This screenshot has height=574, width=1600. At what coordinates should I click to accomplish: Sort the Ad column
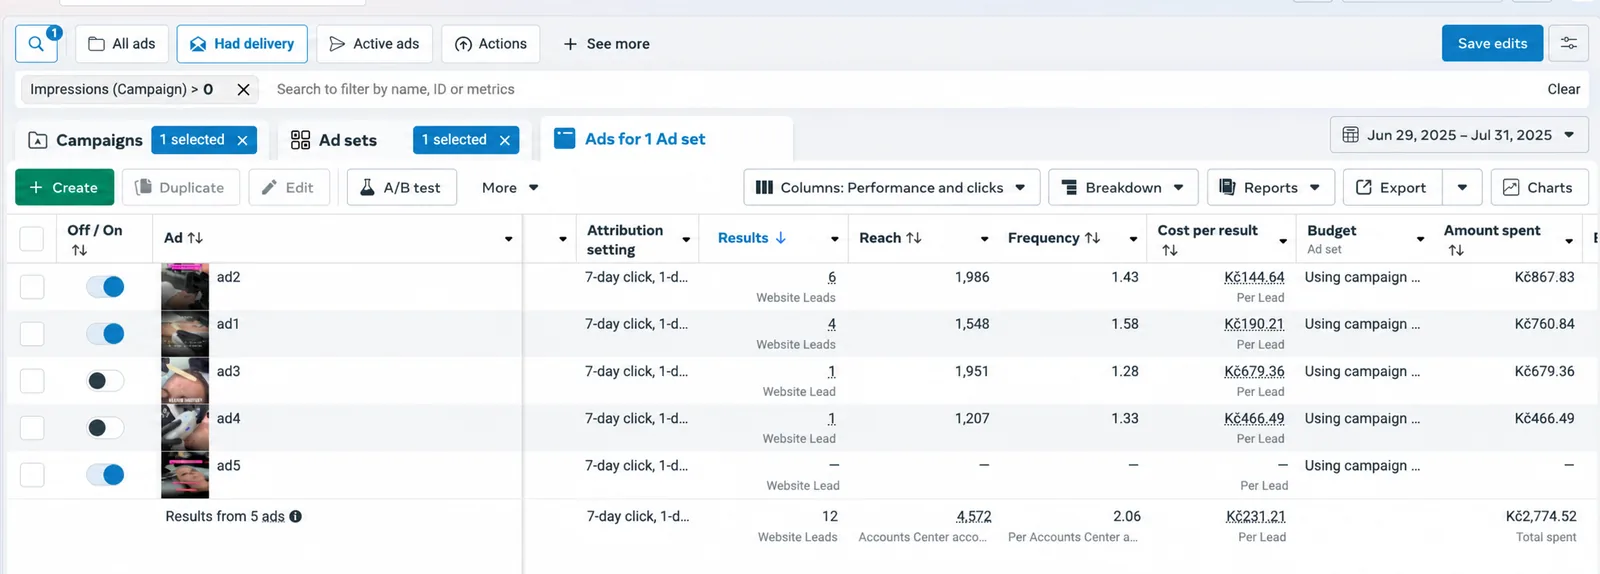(195, 238)
